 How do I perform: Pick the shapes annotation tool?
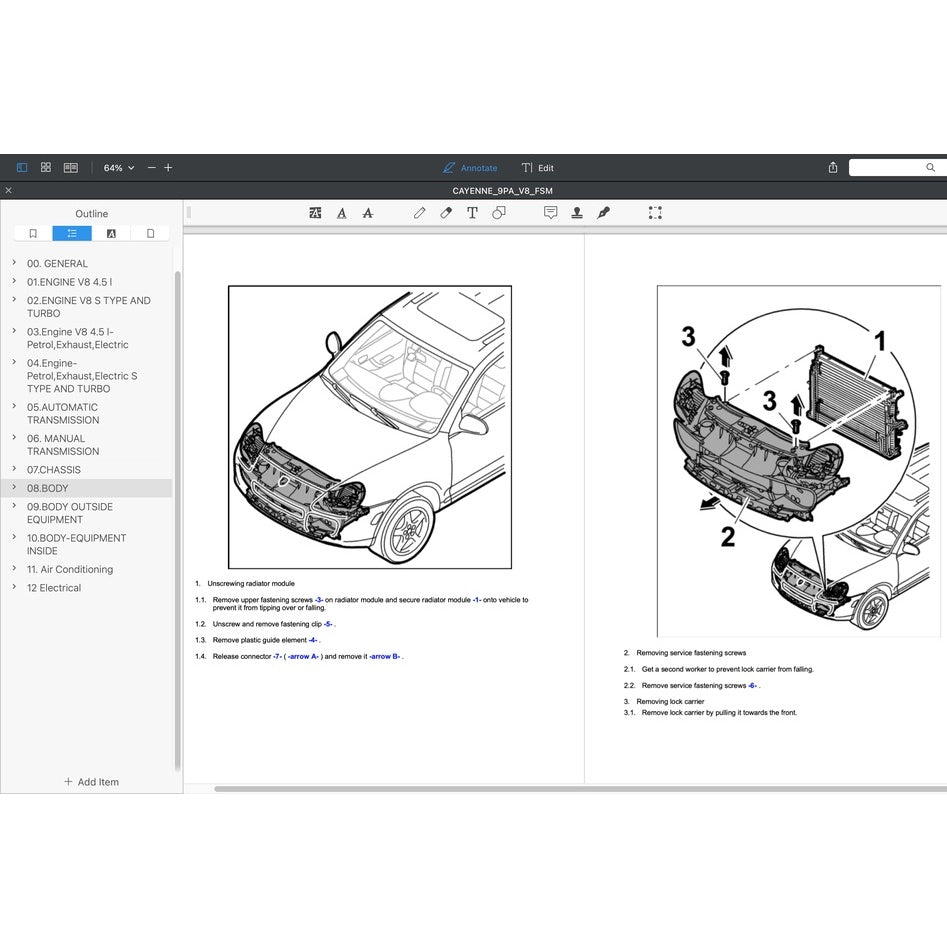coord(499,213)
